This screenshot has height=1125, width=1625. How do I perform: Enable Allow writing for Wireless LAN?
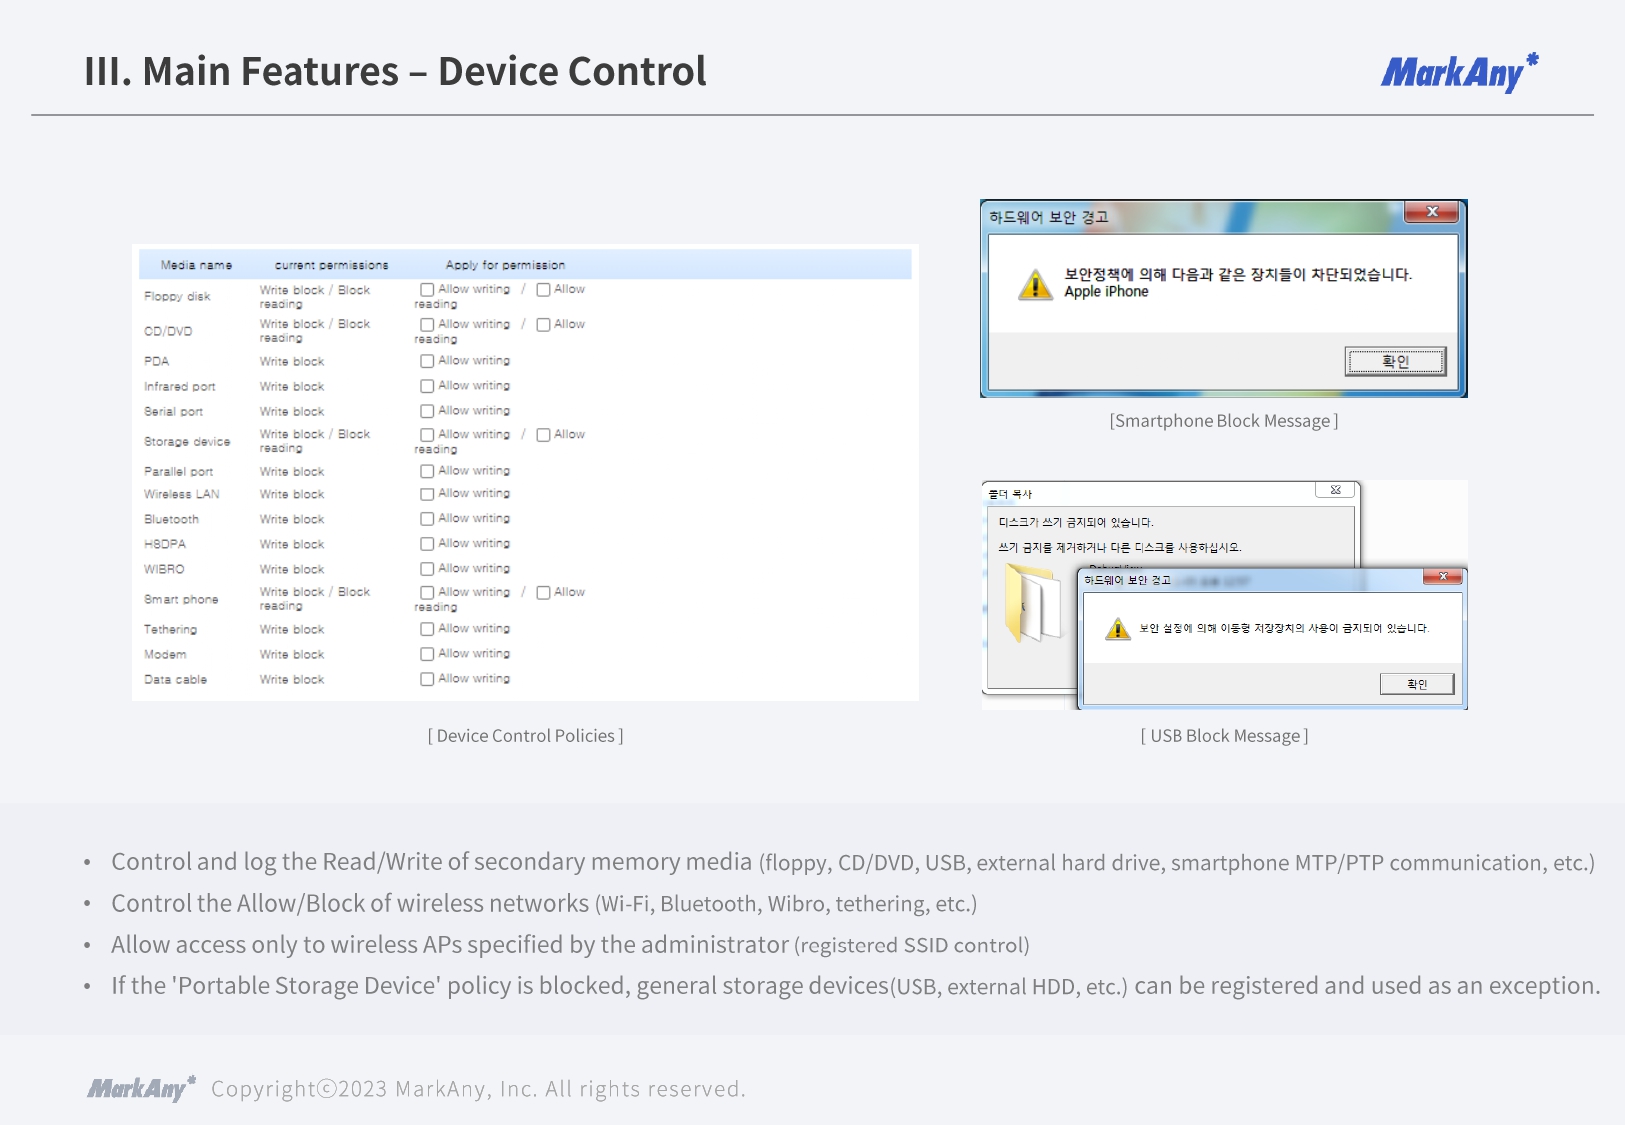coord(427,494)
